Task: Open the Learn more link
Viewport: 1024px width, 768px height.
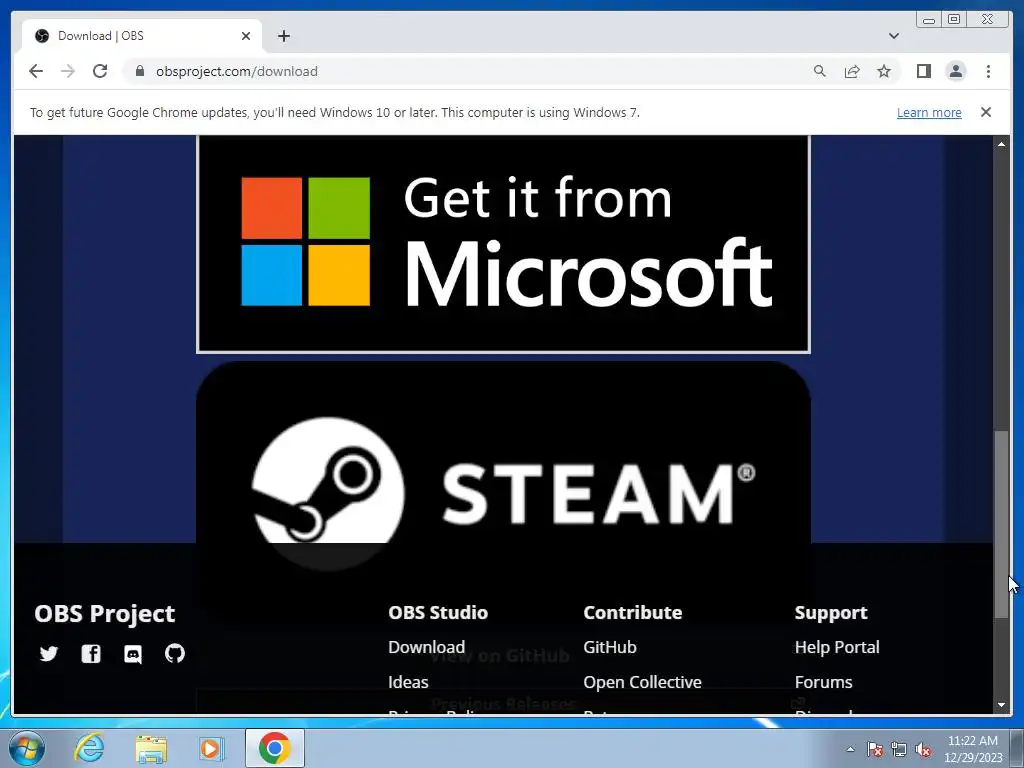Action: (x=929, y=112)
